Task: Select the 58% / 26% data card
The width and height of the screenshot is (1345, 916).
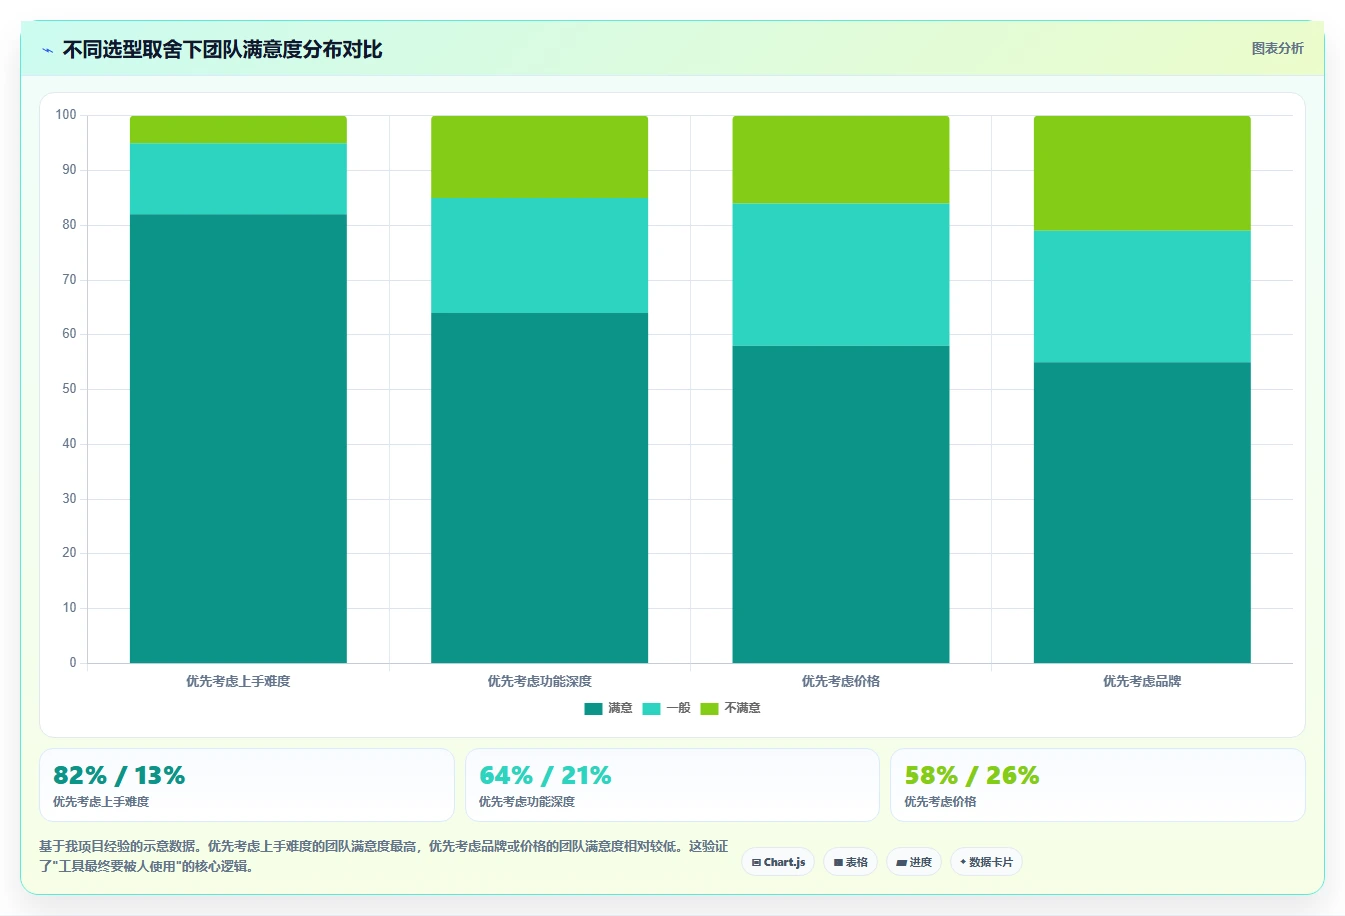Action: tap(1098, 785)
